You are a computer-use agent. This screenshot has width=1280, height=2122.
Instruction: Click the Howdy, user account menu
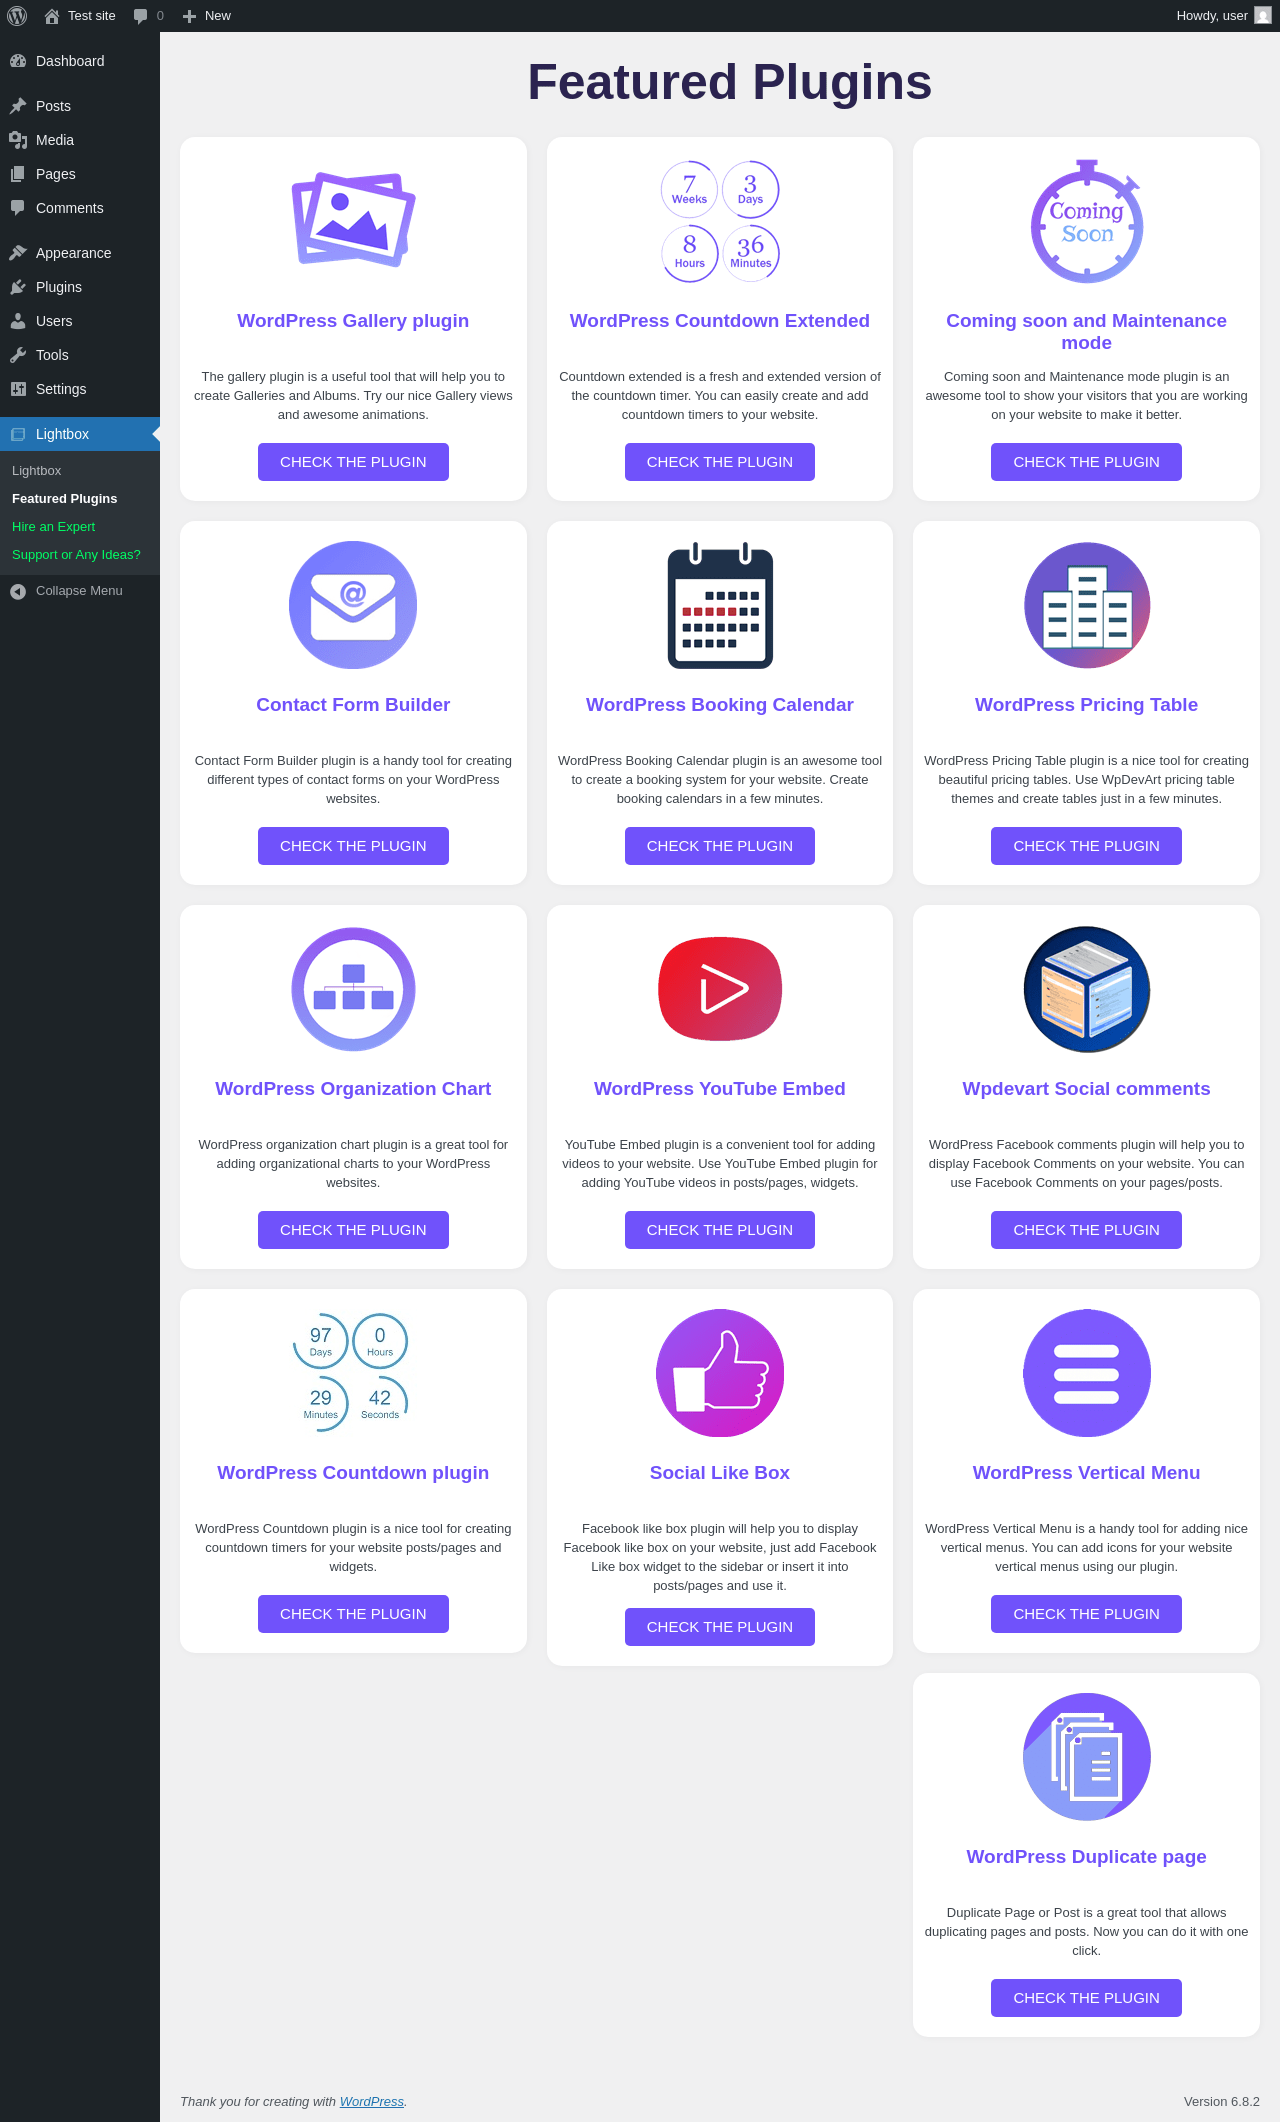[x=1223, y=16]
